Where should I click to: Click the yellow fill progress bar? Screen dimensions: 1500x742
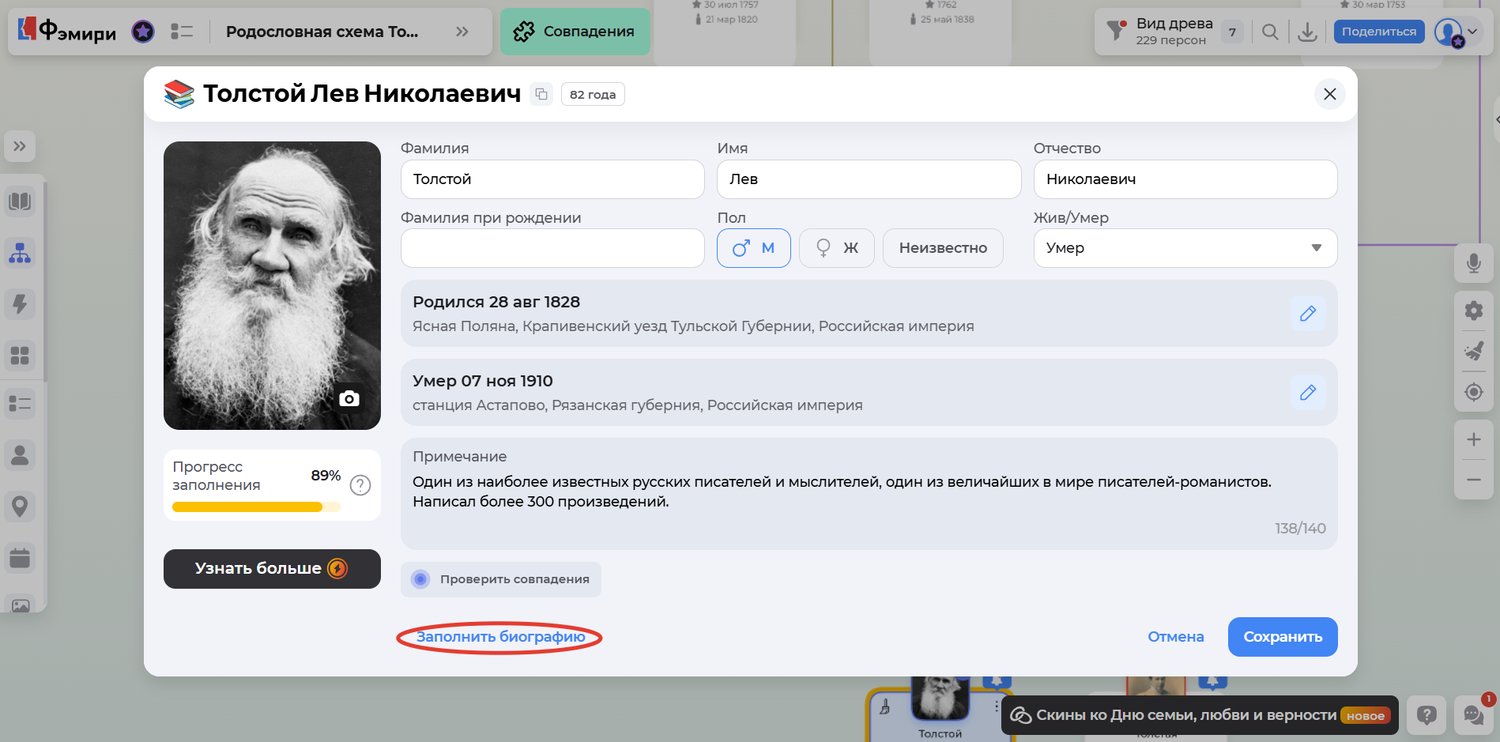[256, 507]
